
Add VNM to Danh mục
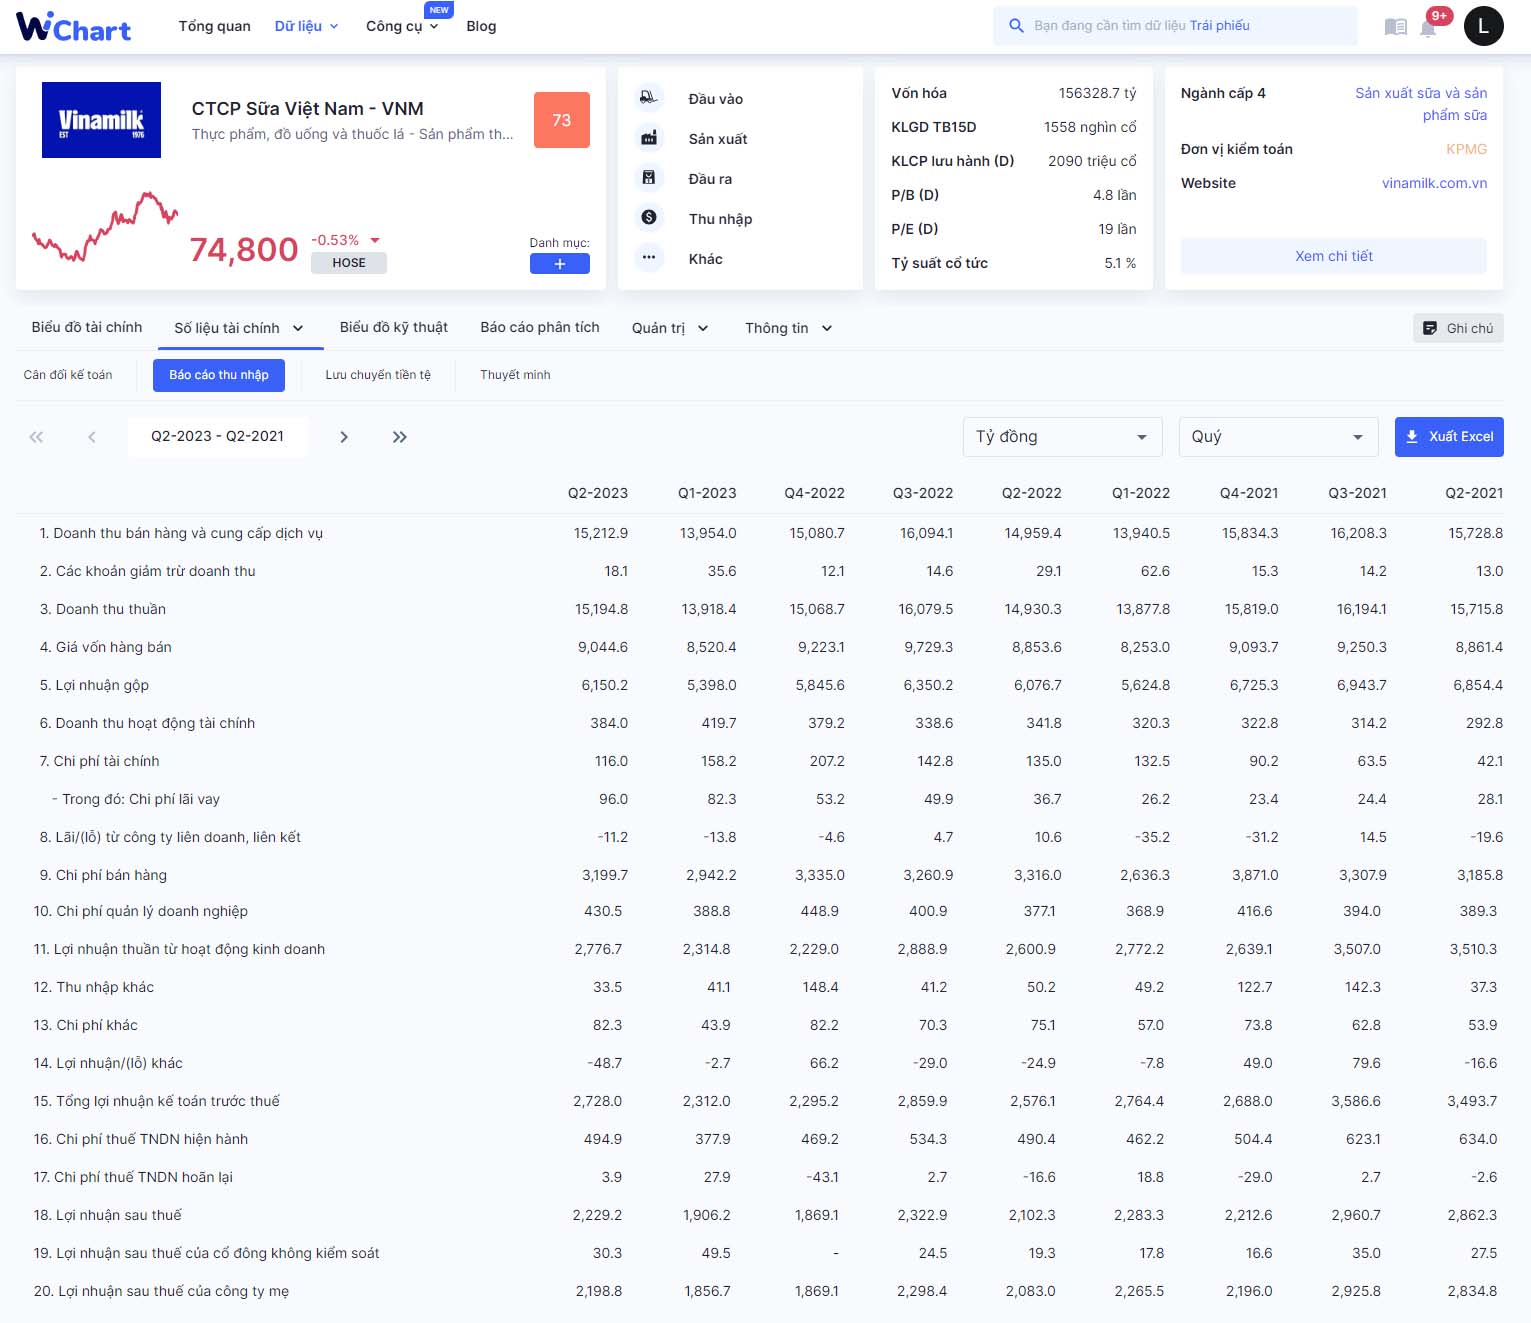pyautogui.click(x=559, y=264)
